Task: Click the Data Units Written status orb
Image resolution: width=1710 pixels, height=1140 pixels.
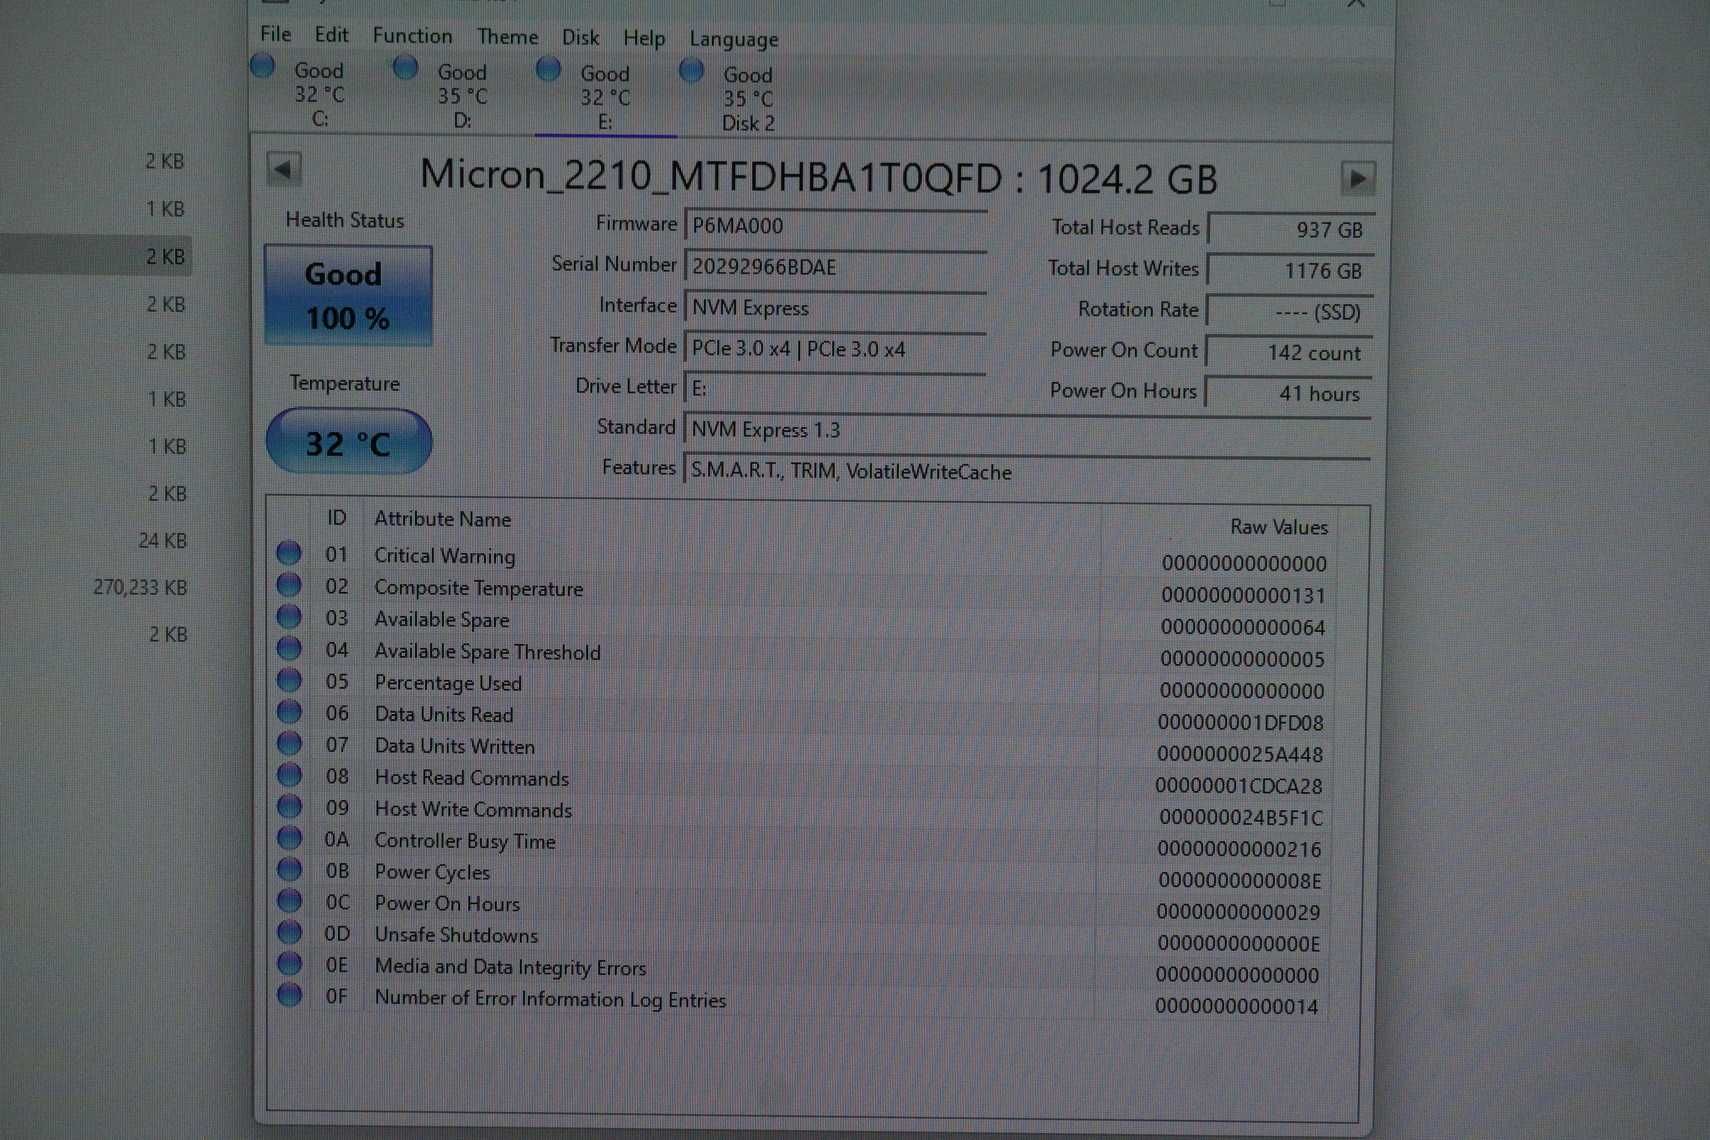Action: click(289, 743)
